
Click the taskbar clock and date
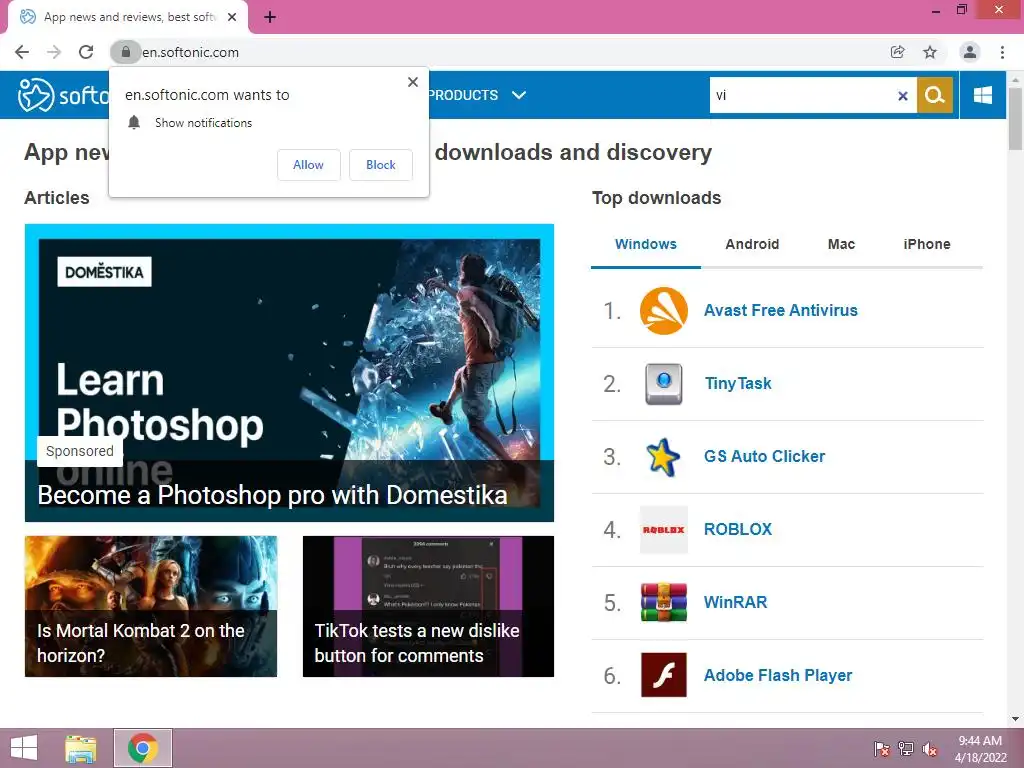click(980, 749)
